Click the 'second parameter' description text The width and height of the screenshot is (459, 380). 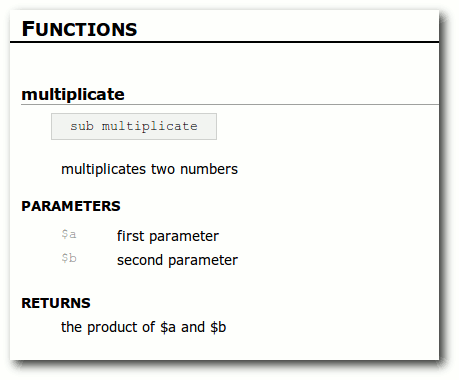[177, 260]
